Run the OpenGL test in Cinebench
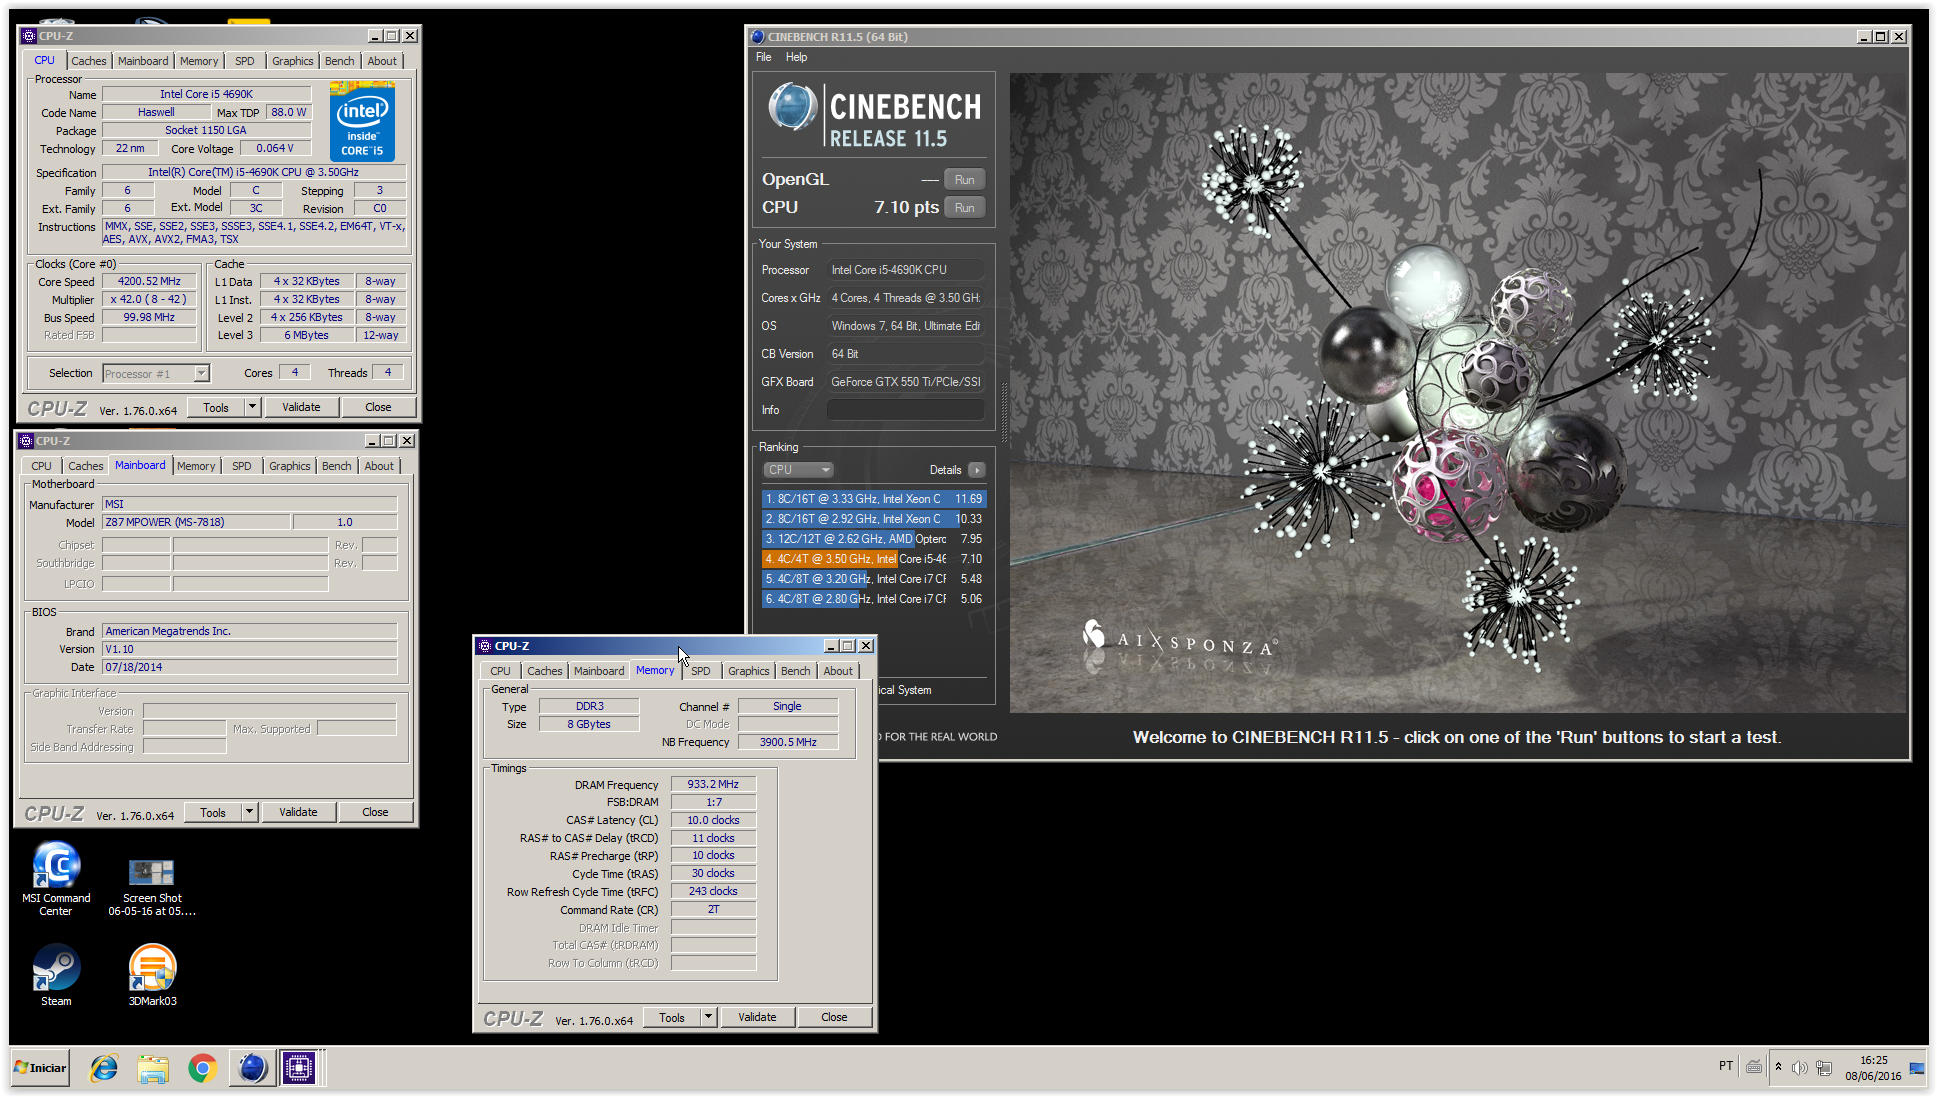The height and width of the screenshot is (1097, 1937). tap(964, 180)
